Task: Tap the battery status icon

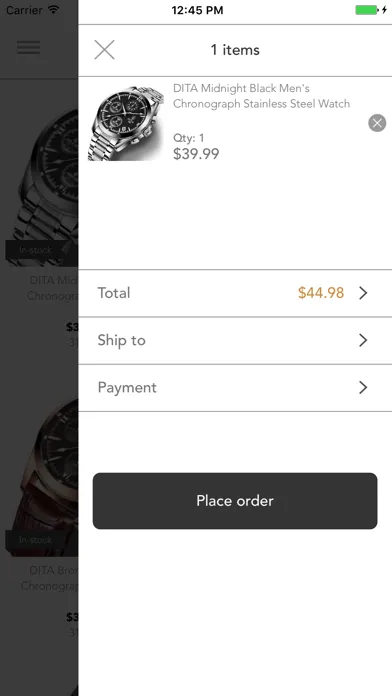Action: [367, 10]
